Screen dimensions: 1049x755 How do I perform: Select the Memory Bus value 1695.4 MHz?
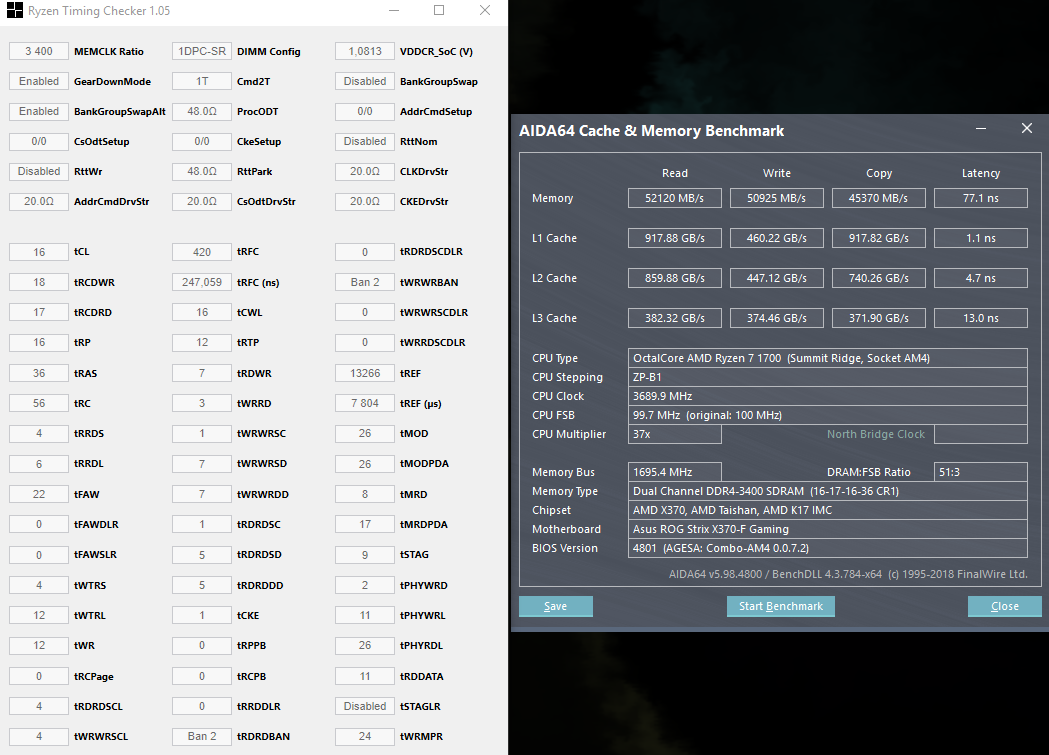click(x=674, y=472)
